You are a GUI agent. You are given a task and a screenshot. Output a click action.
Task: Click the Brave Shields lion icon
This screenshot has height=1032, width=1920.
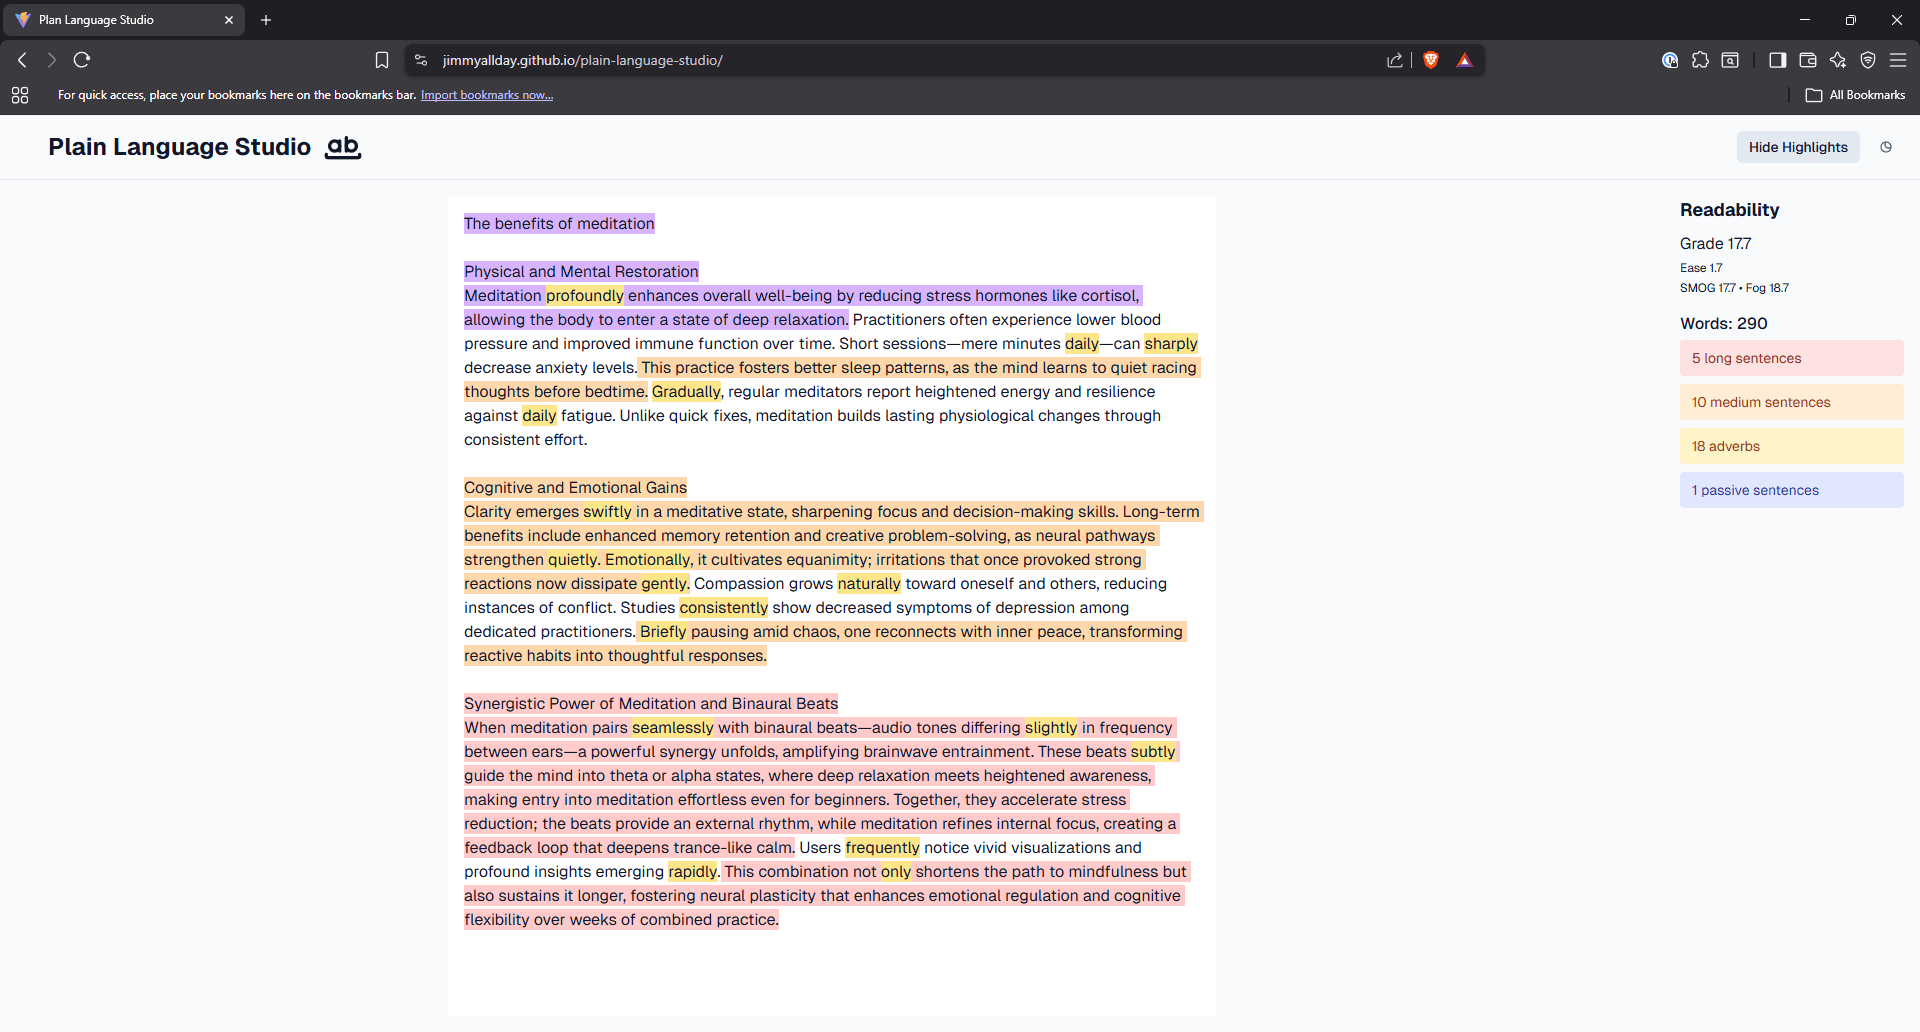1431,60
